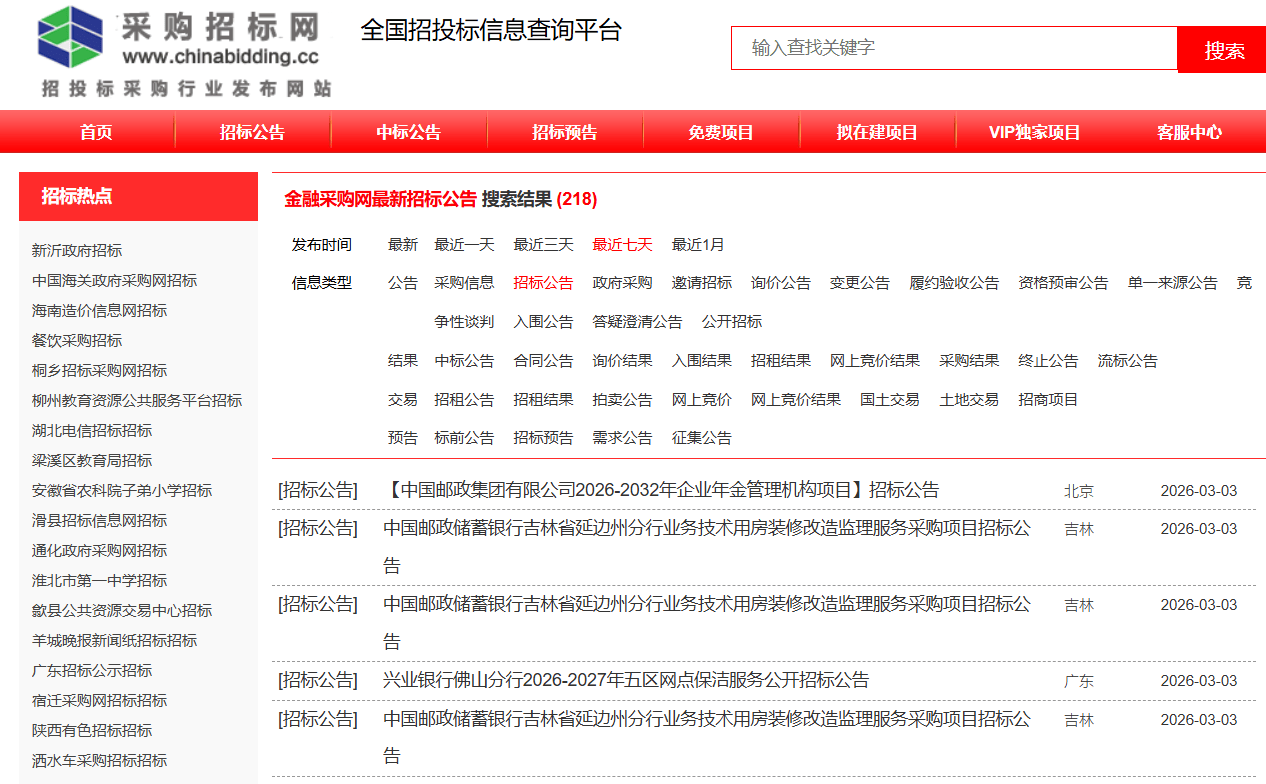This screenshot has width=1266, height=784.
Task: Select VIP独家项目 in navigation bar
Action: (x=1034, y=132)
